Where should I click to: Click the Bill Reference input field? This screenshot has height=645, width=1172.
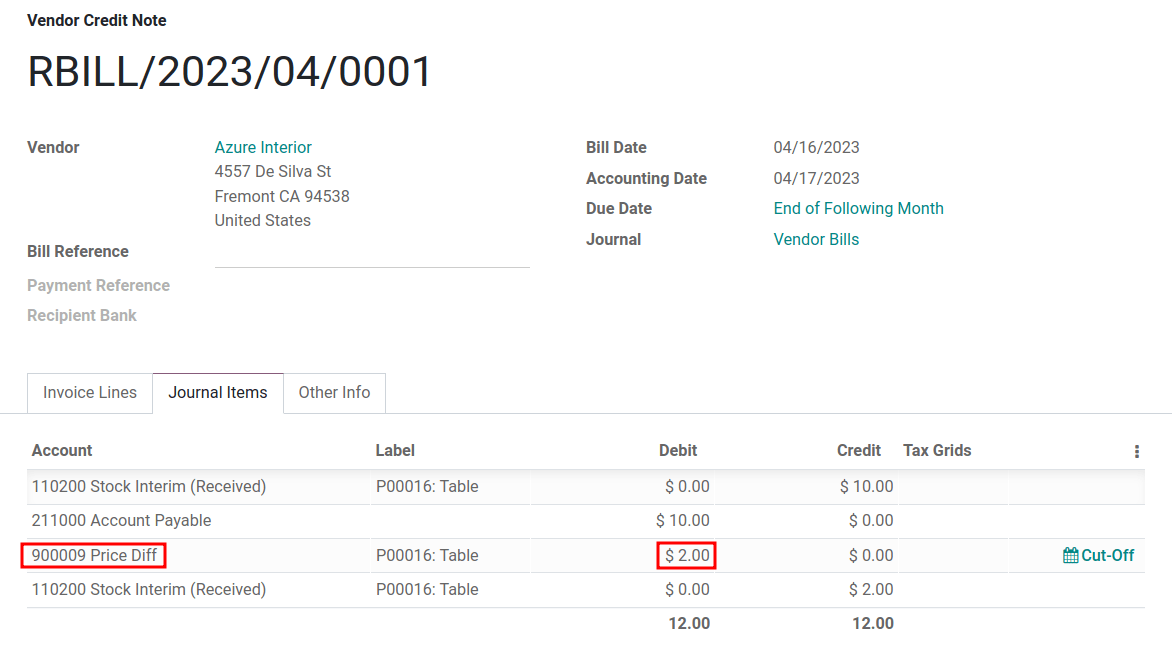click(371, 253)
